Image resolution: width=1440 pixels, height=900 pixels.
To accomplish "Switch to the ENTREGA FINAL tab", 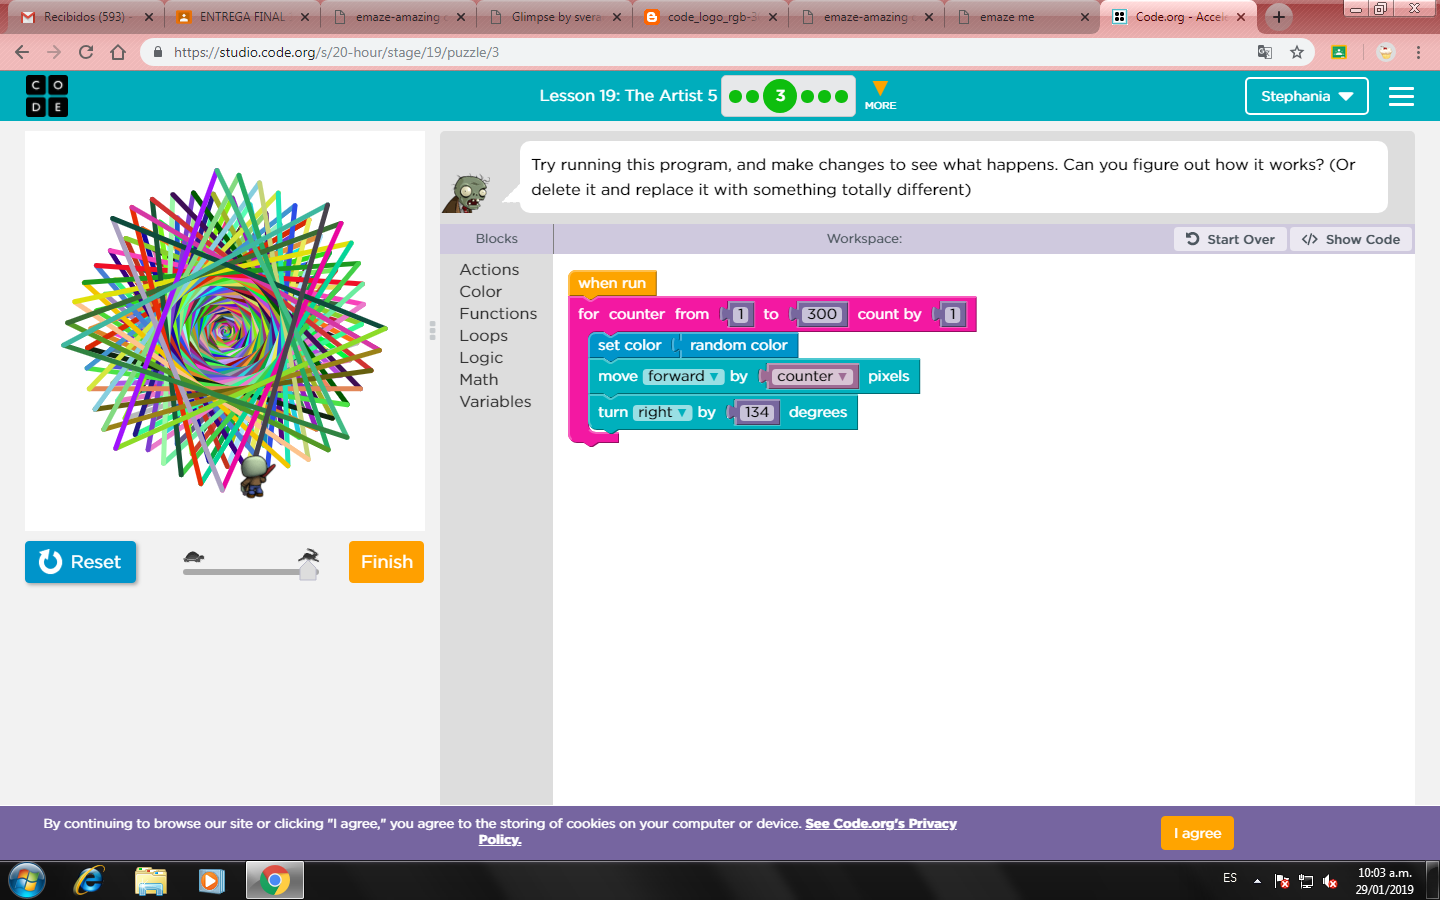I will coord(242,17).
